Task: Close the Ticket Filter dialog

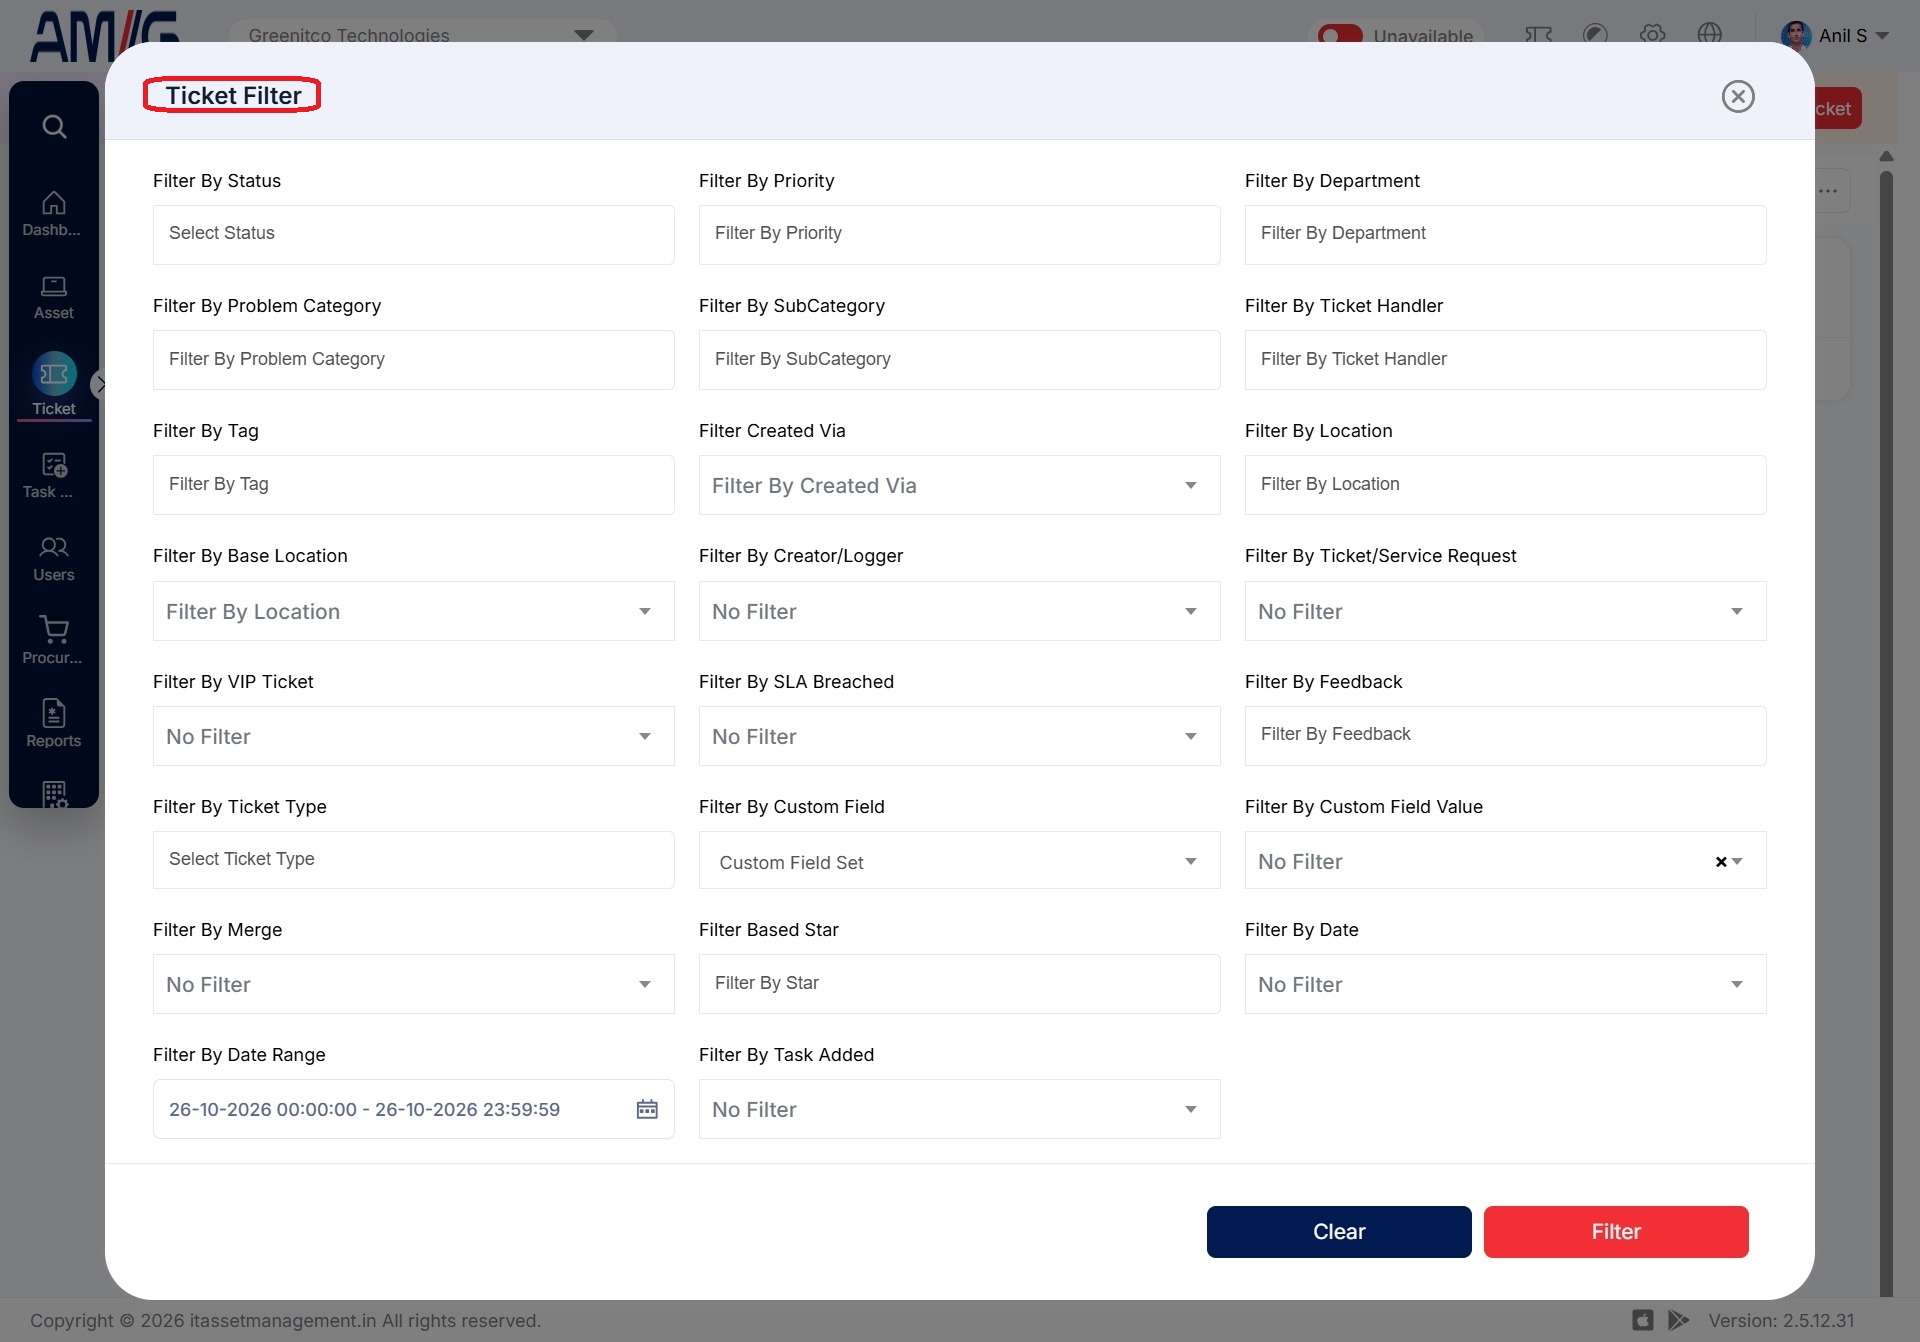Action: [1738, 96]
